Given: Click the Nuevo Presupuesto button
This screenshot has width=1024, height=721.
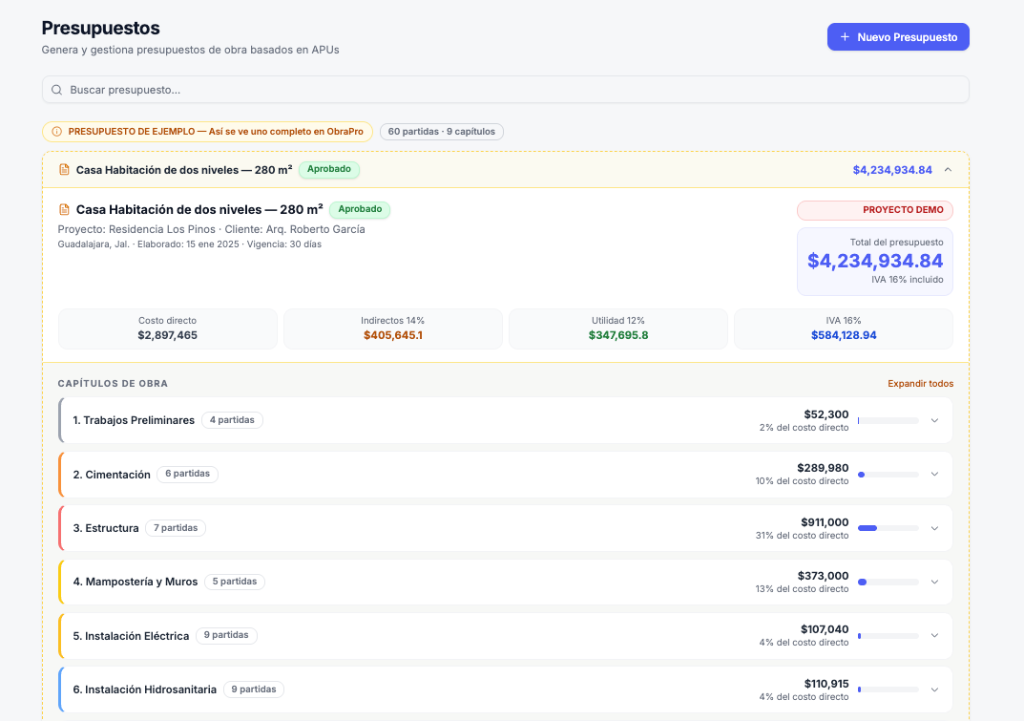Looking at the screenshot, I should click(898, 37).
